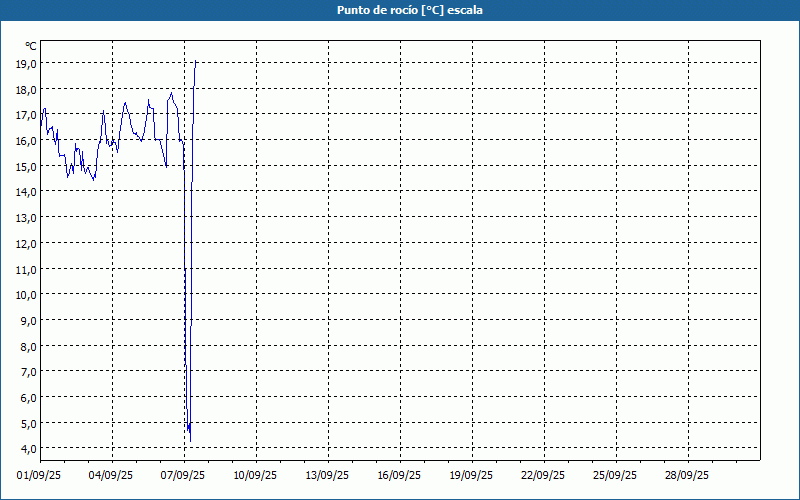Screen dimensions: 800x500
Task: Click the 12,0 y-axis value
Action: click(27, 244)
